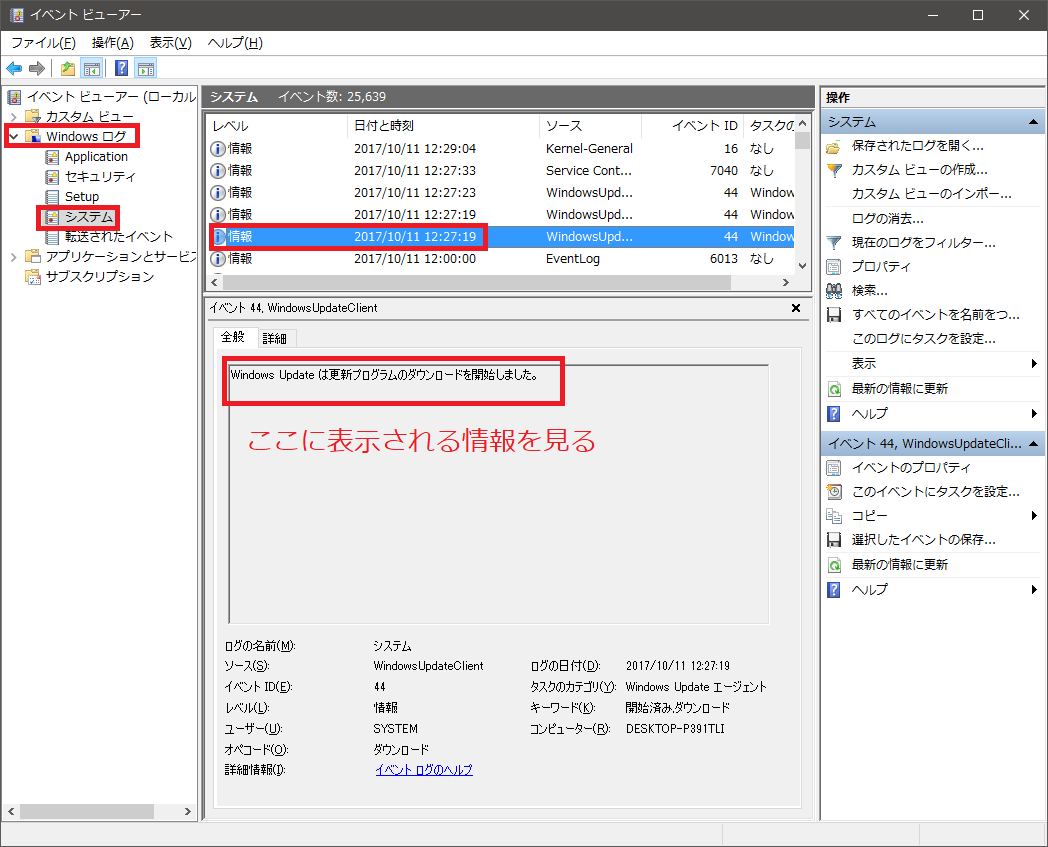
Task: Click the info icon of the EventLog row
Action: pyautogui.click(x=217, y=259)
